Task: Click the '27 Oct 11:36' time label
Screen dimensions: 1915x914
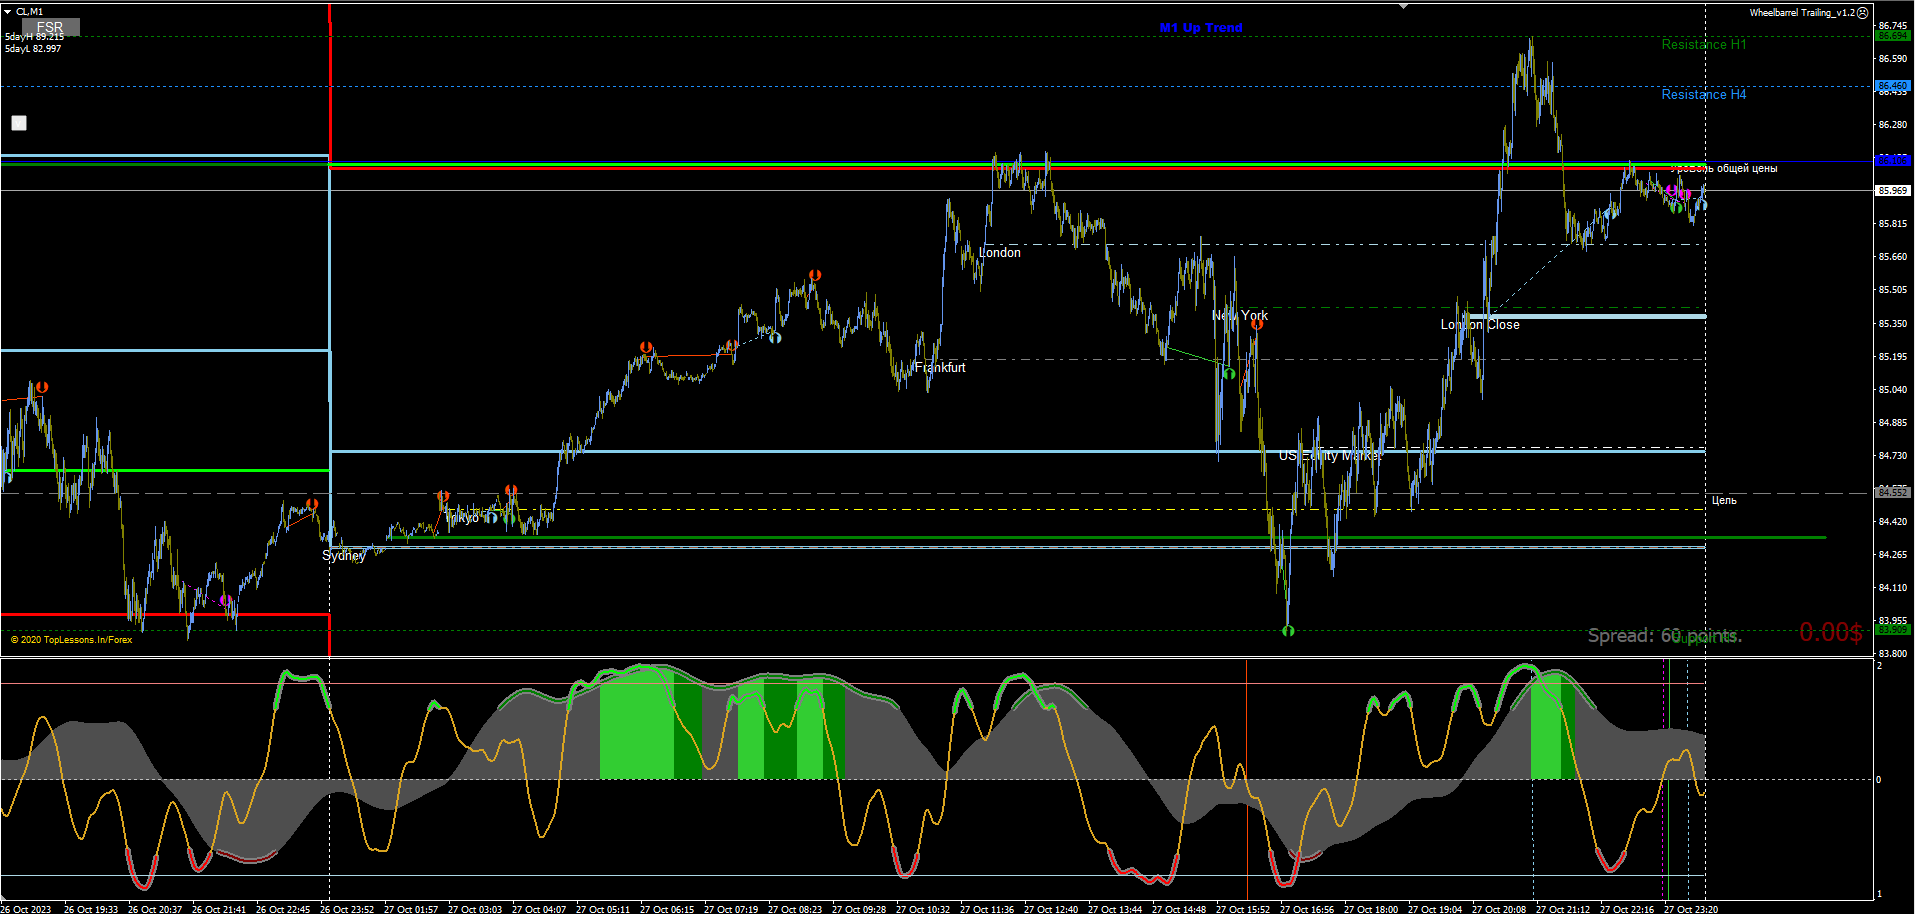Action: click(x=987, y=909)
